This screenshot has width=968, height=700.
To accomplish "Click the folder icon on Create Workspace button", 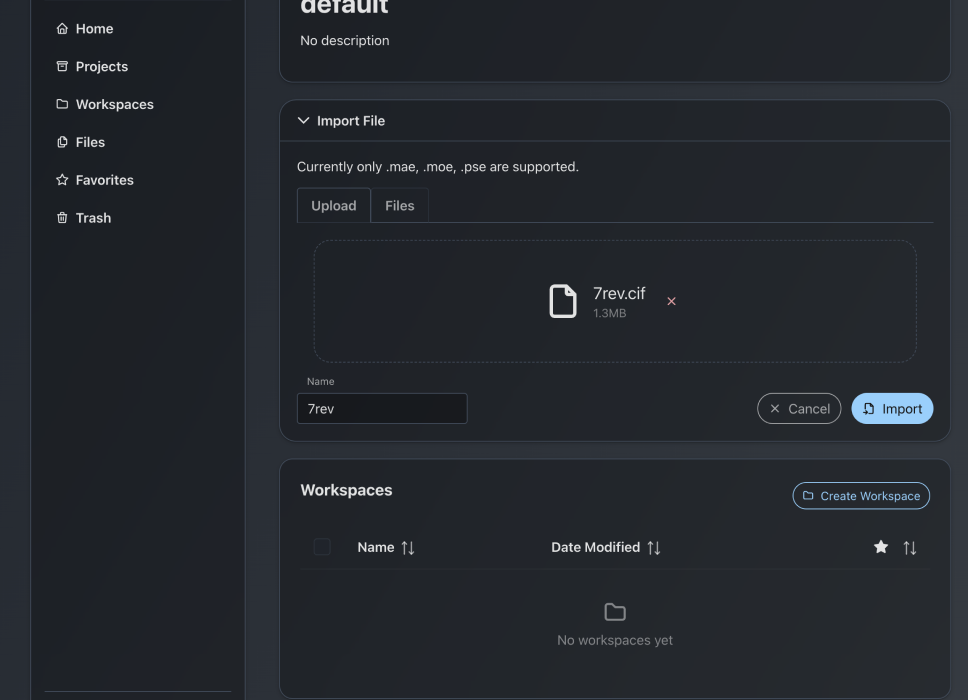I will [x=806, y=495].
